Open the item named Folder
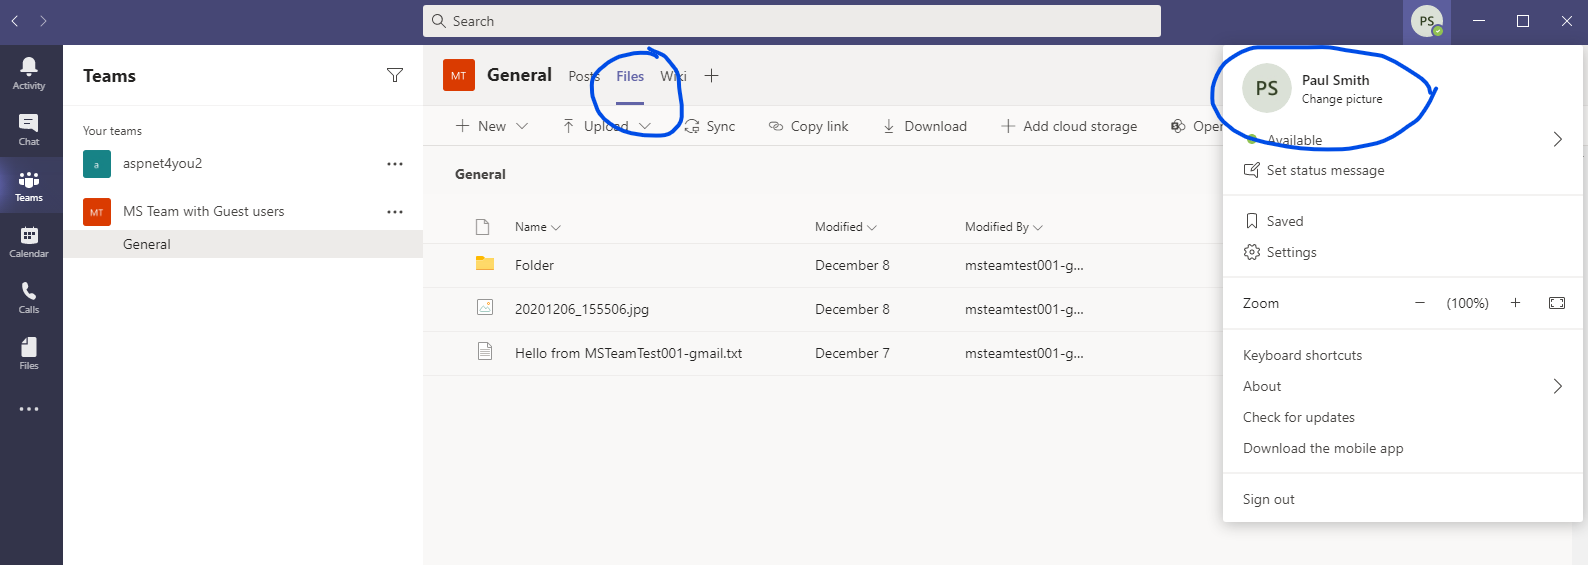 (x=534, y=265)
